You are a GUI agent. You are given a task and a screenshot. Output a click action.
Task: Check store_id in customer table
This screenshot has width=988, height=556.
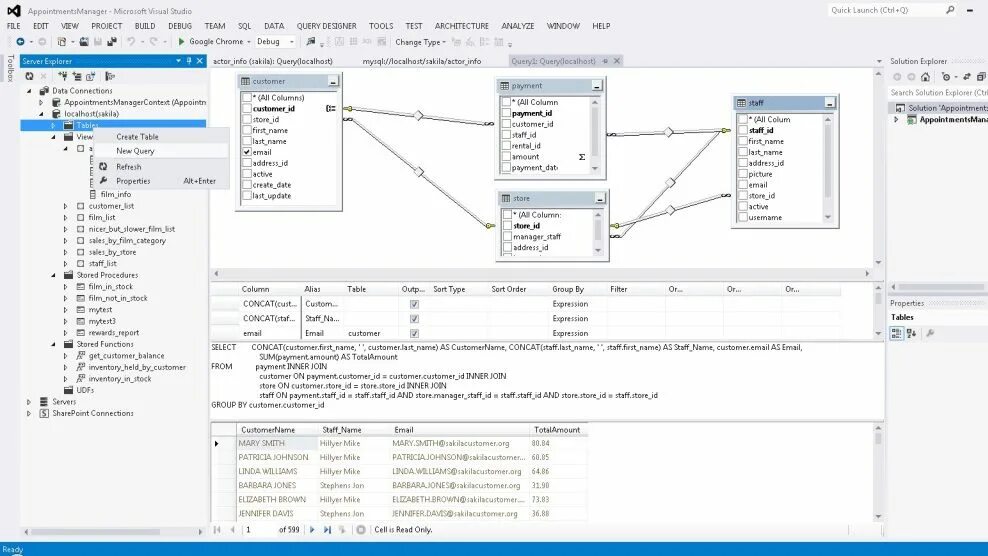(x=247, y=119)
